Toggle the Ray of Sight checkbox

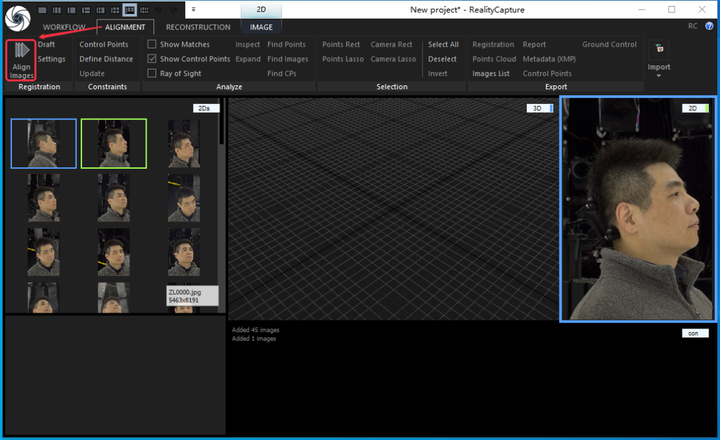tap(152, 73)
